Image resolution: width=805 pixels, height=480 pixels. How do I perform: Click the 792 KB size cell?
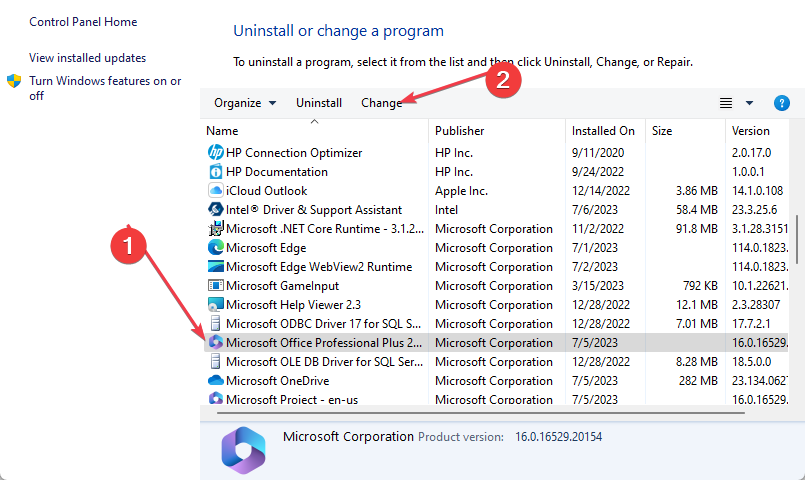pyautogui.click(x=700, y=286)
